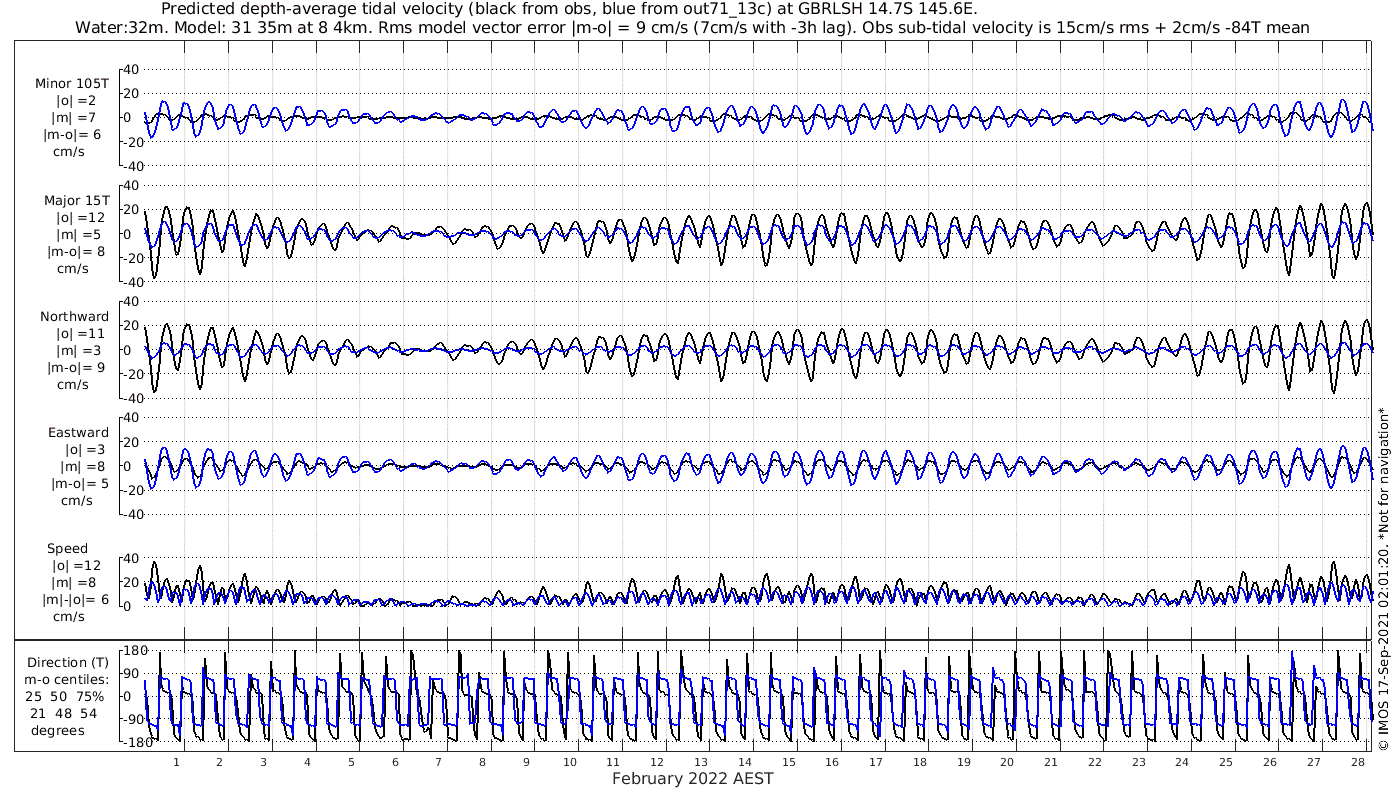Click day '5' on the date axis
The height and width of the screenshot is (800, 1400).
pos(351,762)
